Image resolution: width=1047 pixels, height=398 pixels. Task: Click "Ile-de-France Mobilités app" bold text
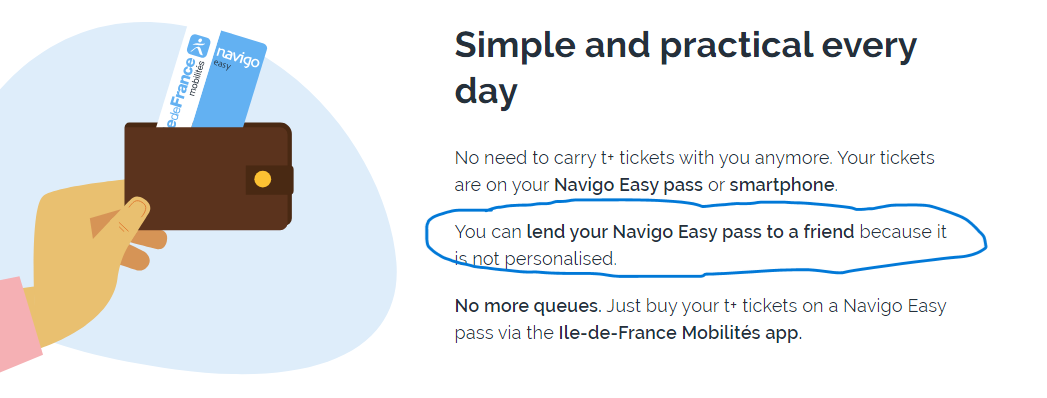click(678, 333)
